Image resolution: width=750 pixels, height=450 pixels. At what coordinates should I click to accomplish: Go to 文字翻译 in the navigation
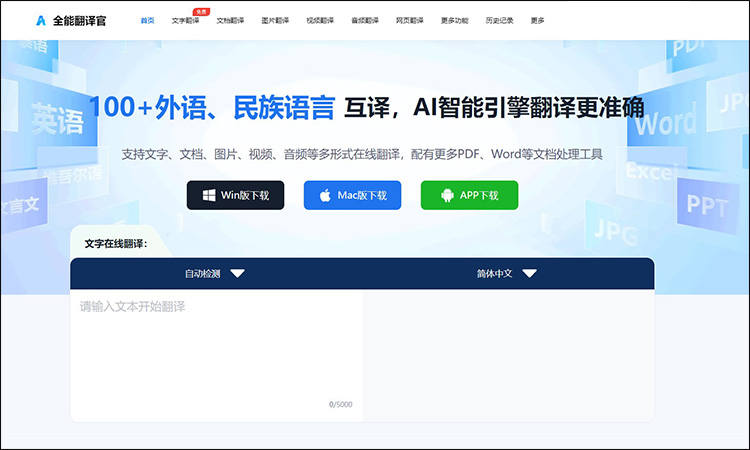click(185, 20)
